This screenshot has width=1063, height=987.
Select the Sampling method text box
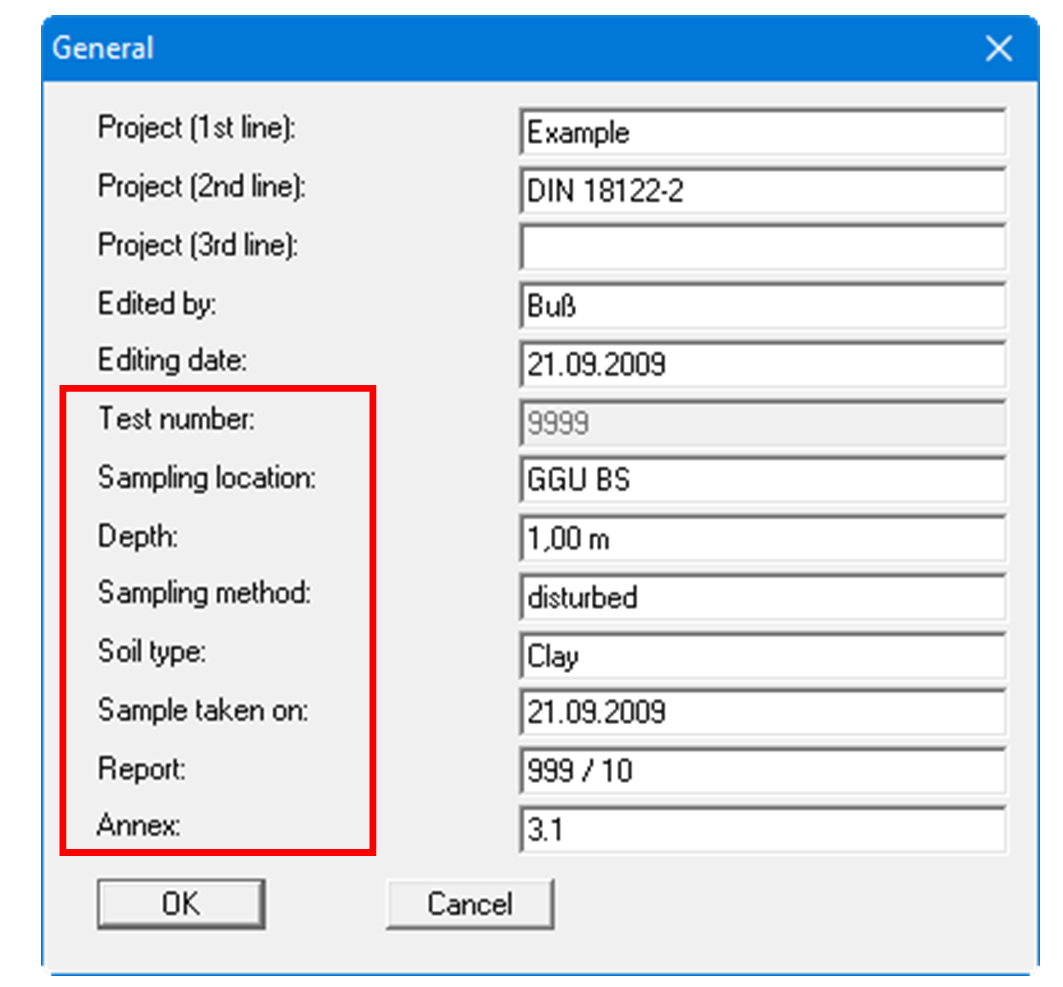click(762, 597)
